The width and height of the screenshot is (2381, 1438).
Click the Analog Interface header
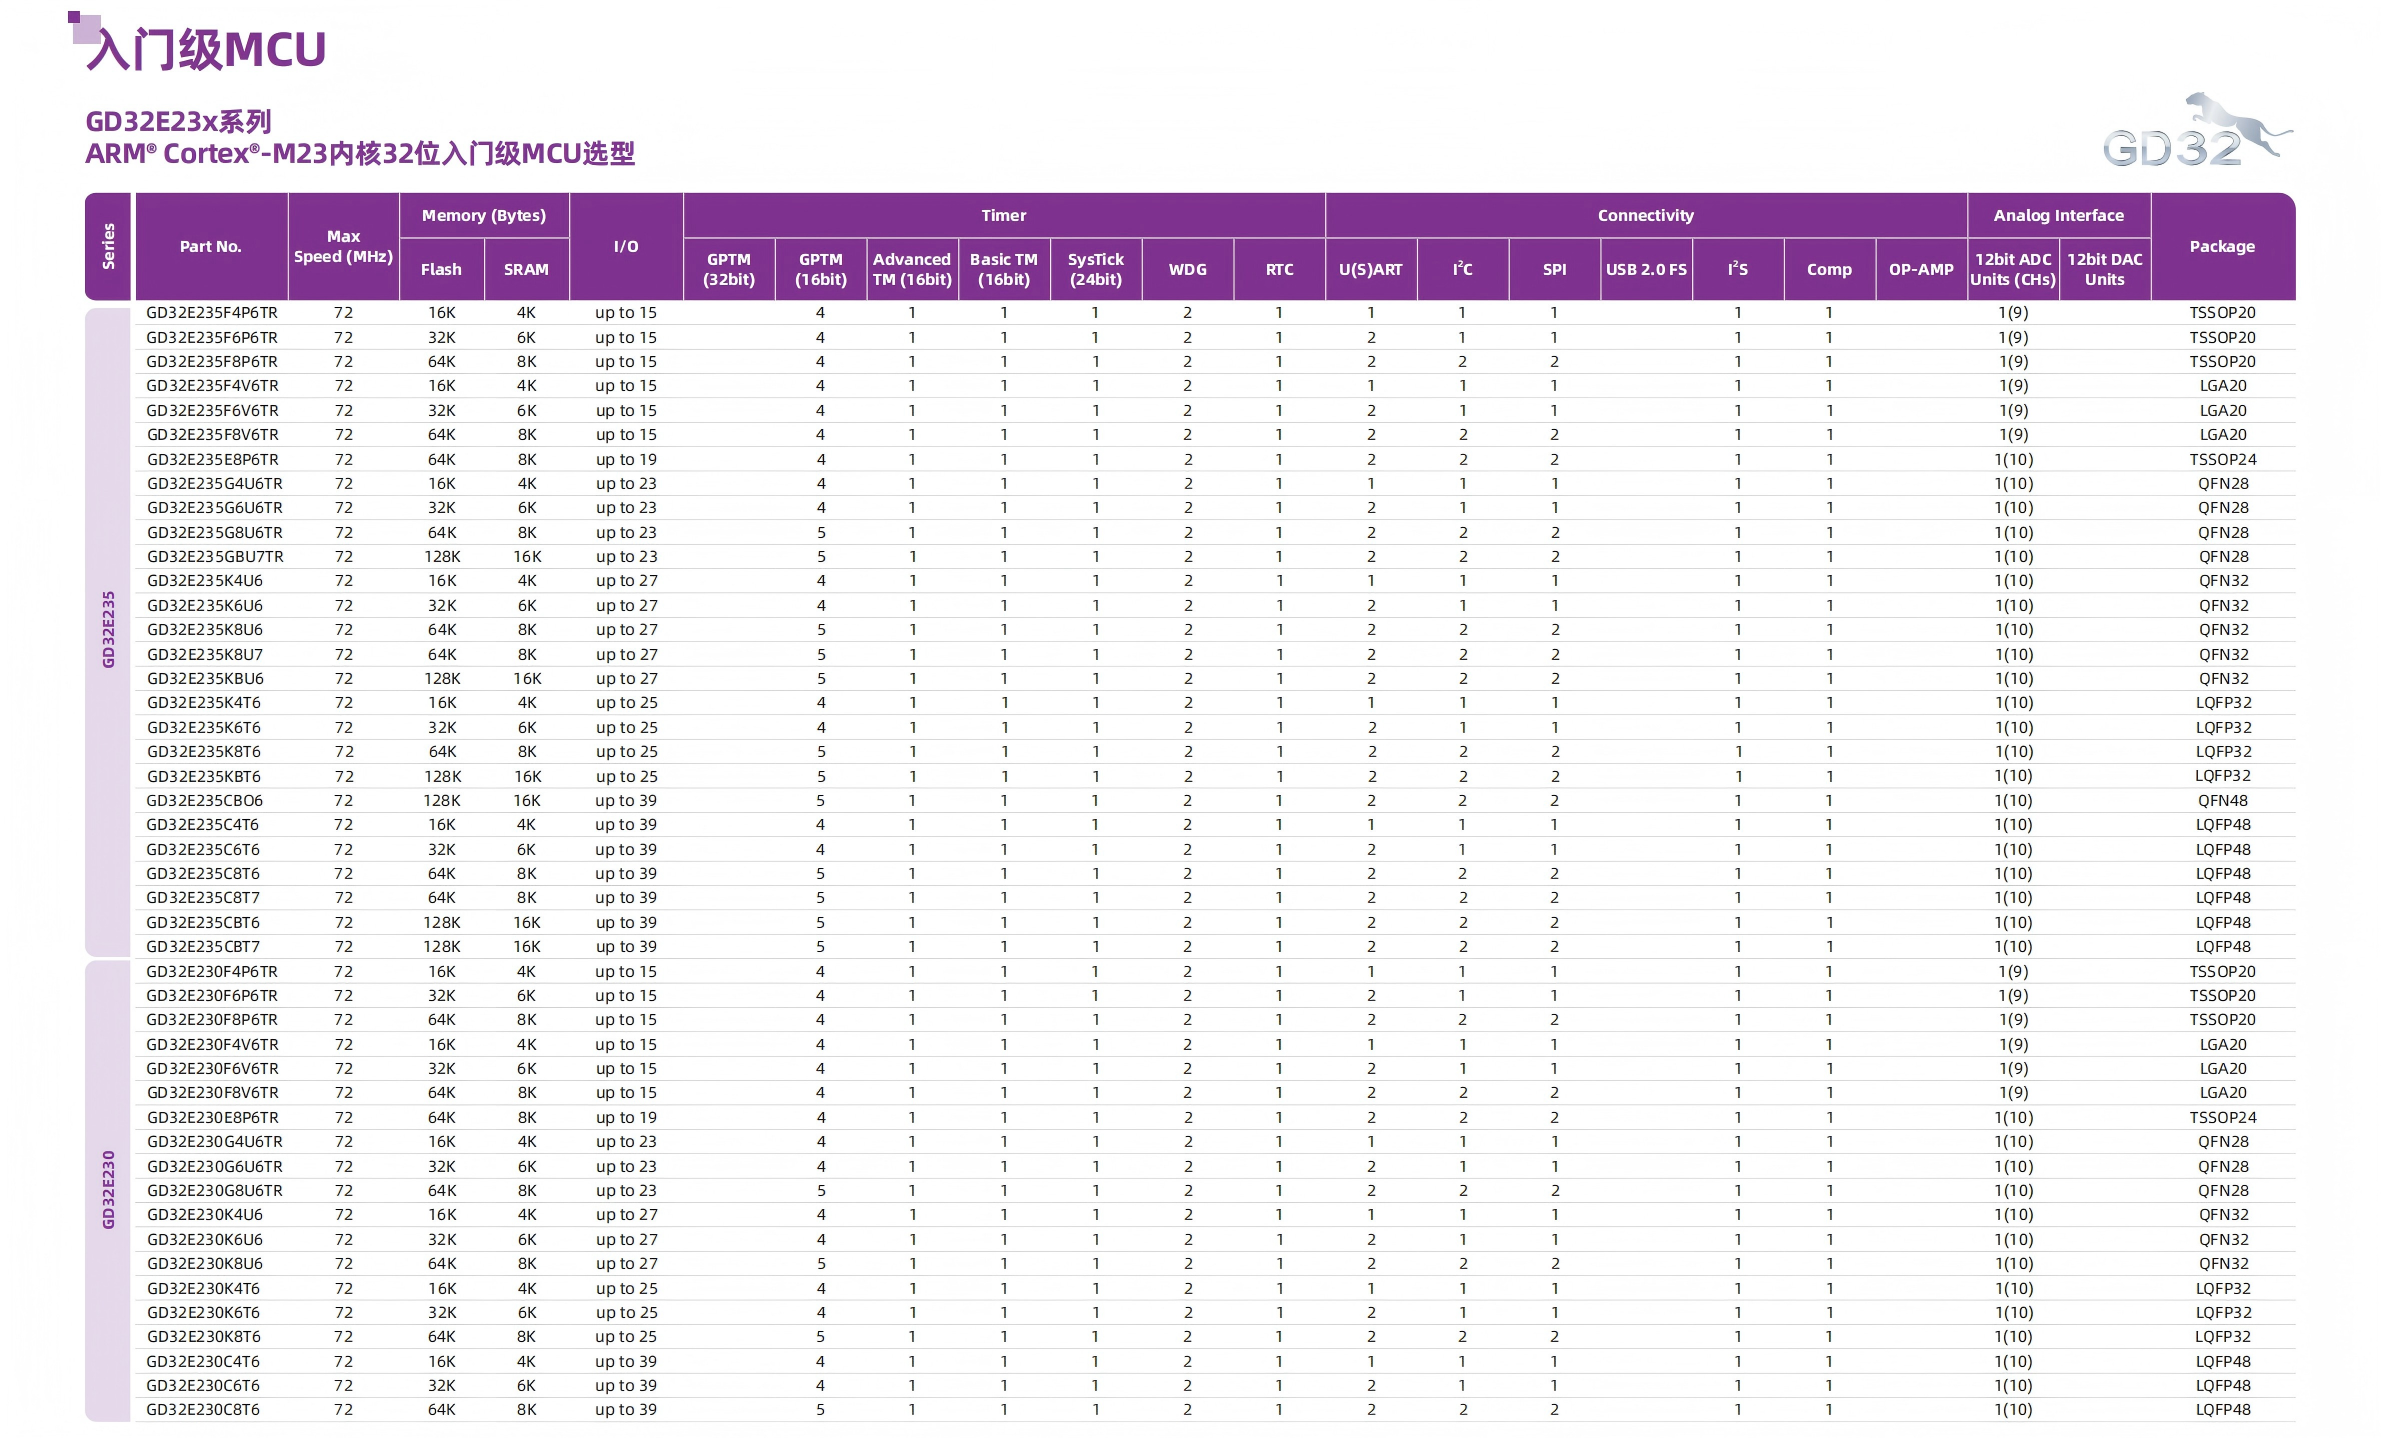click(2058, 215)
